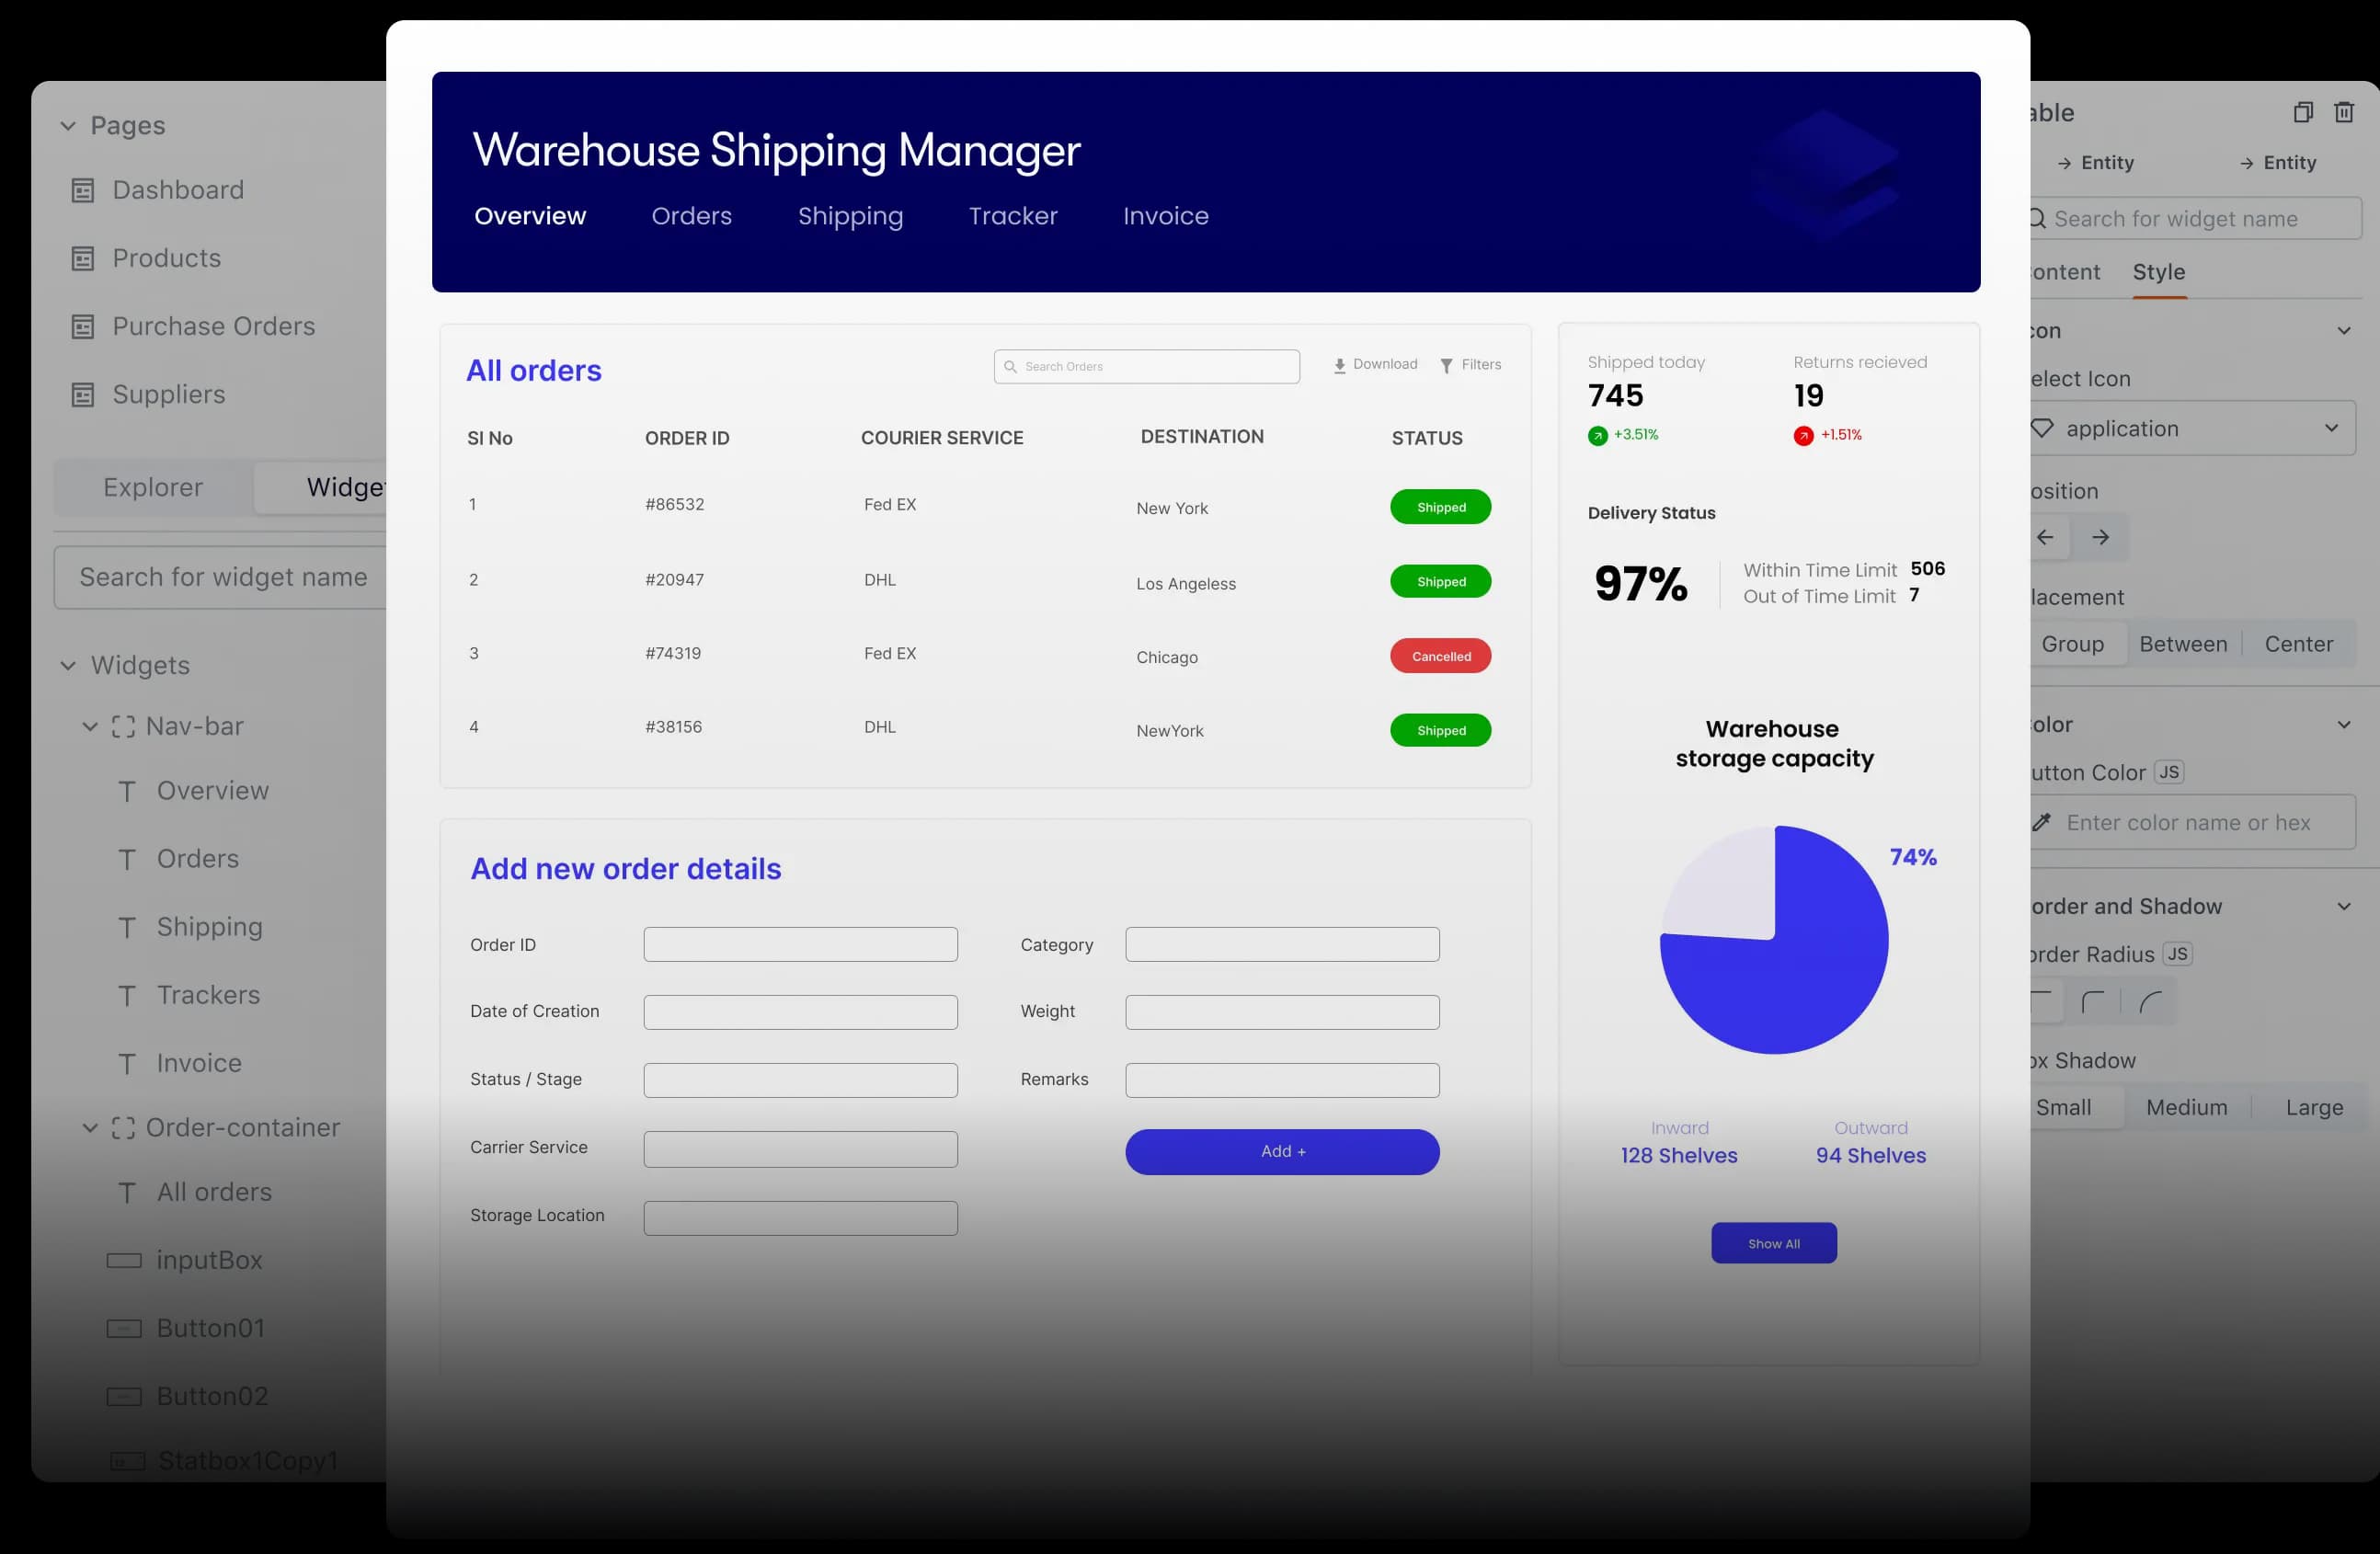Viewport: 2380px width, 1554px height.
Task: Click the Nav-bar container icon in widget tree
Action: (123, 726)
